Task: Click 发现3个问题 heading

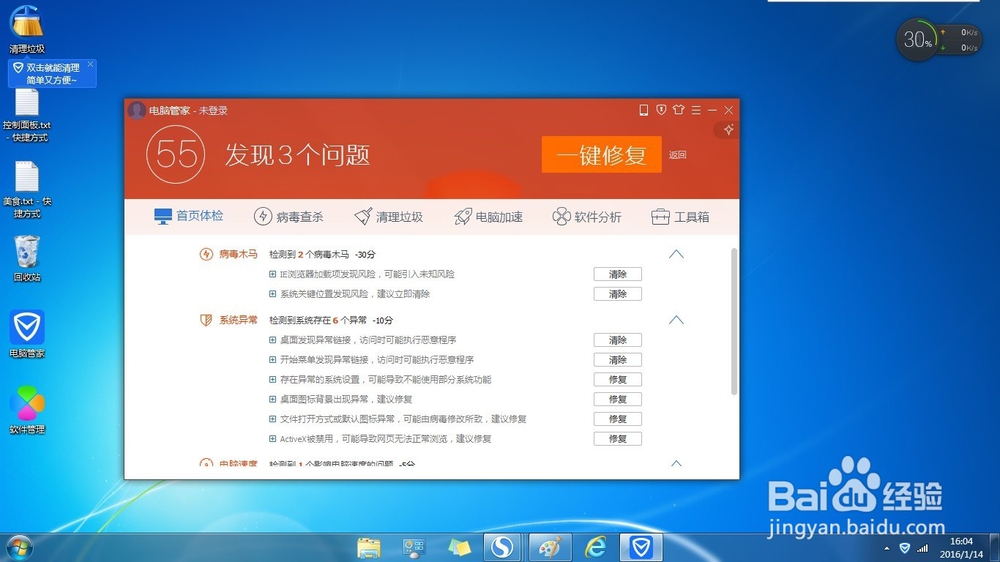Action: point(297,155)
